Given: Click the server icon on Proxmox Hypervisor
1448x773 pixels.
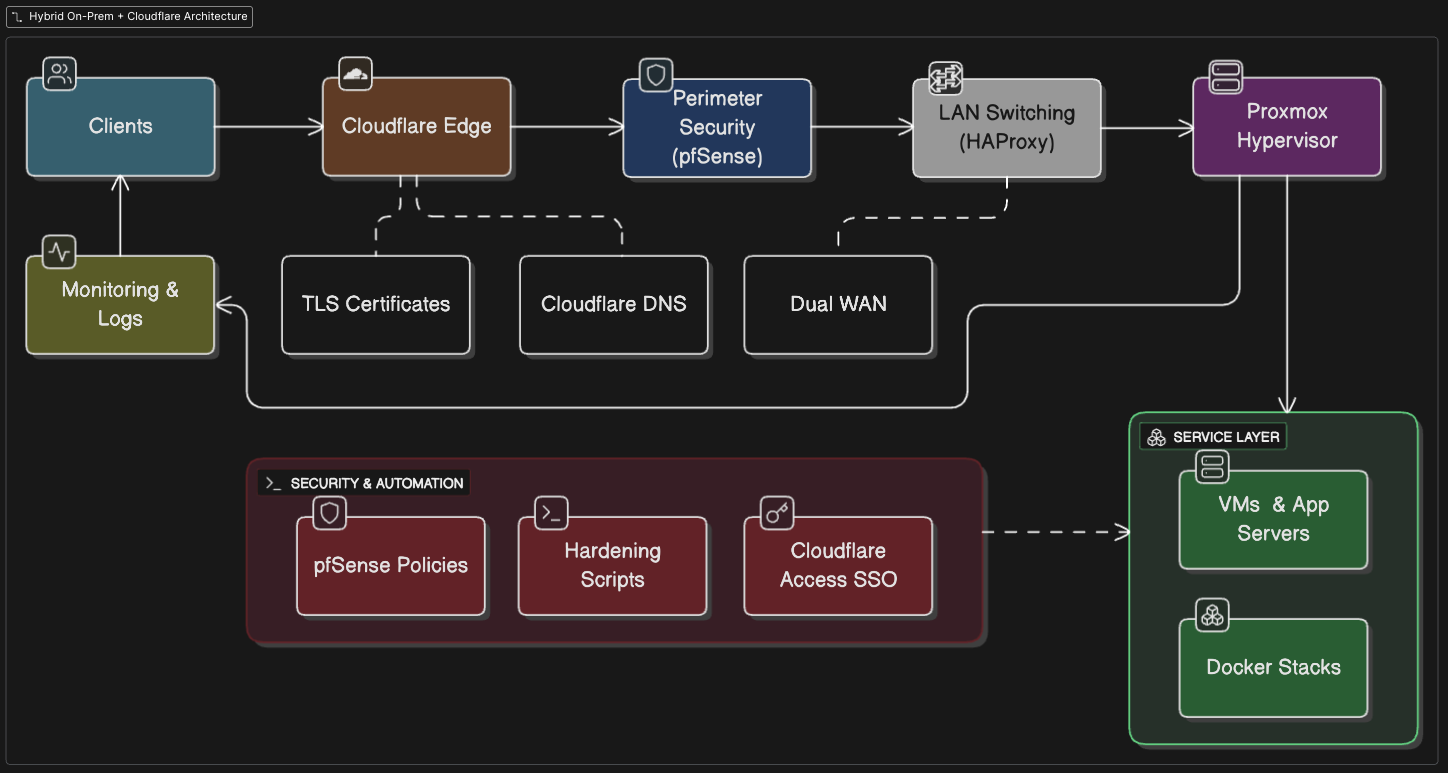Looking at the screenshot, I should (1225, 76).
